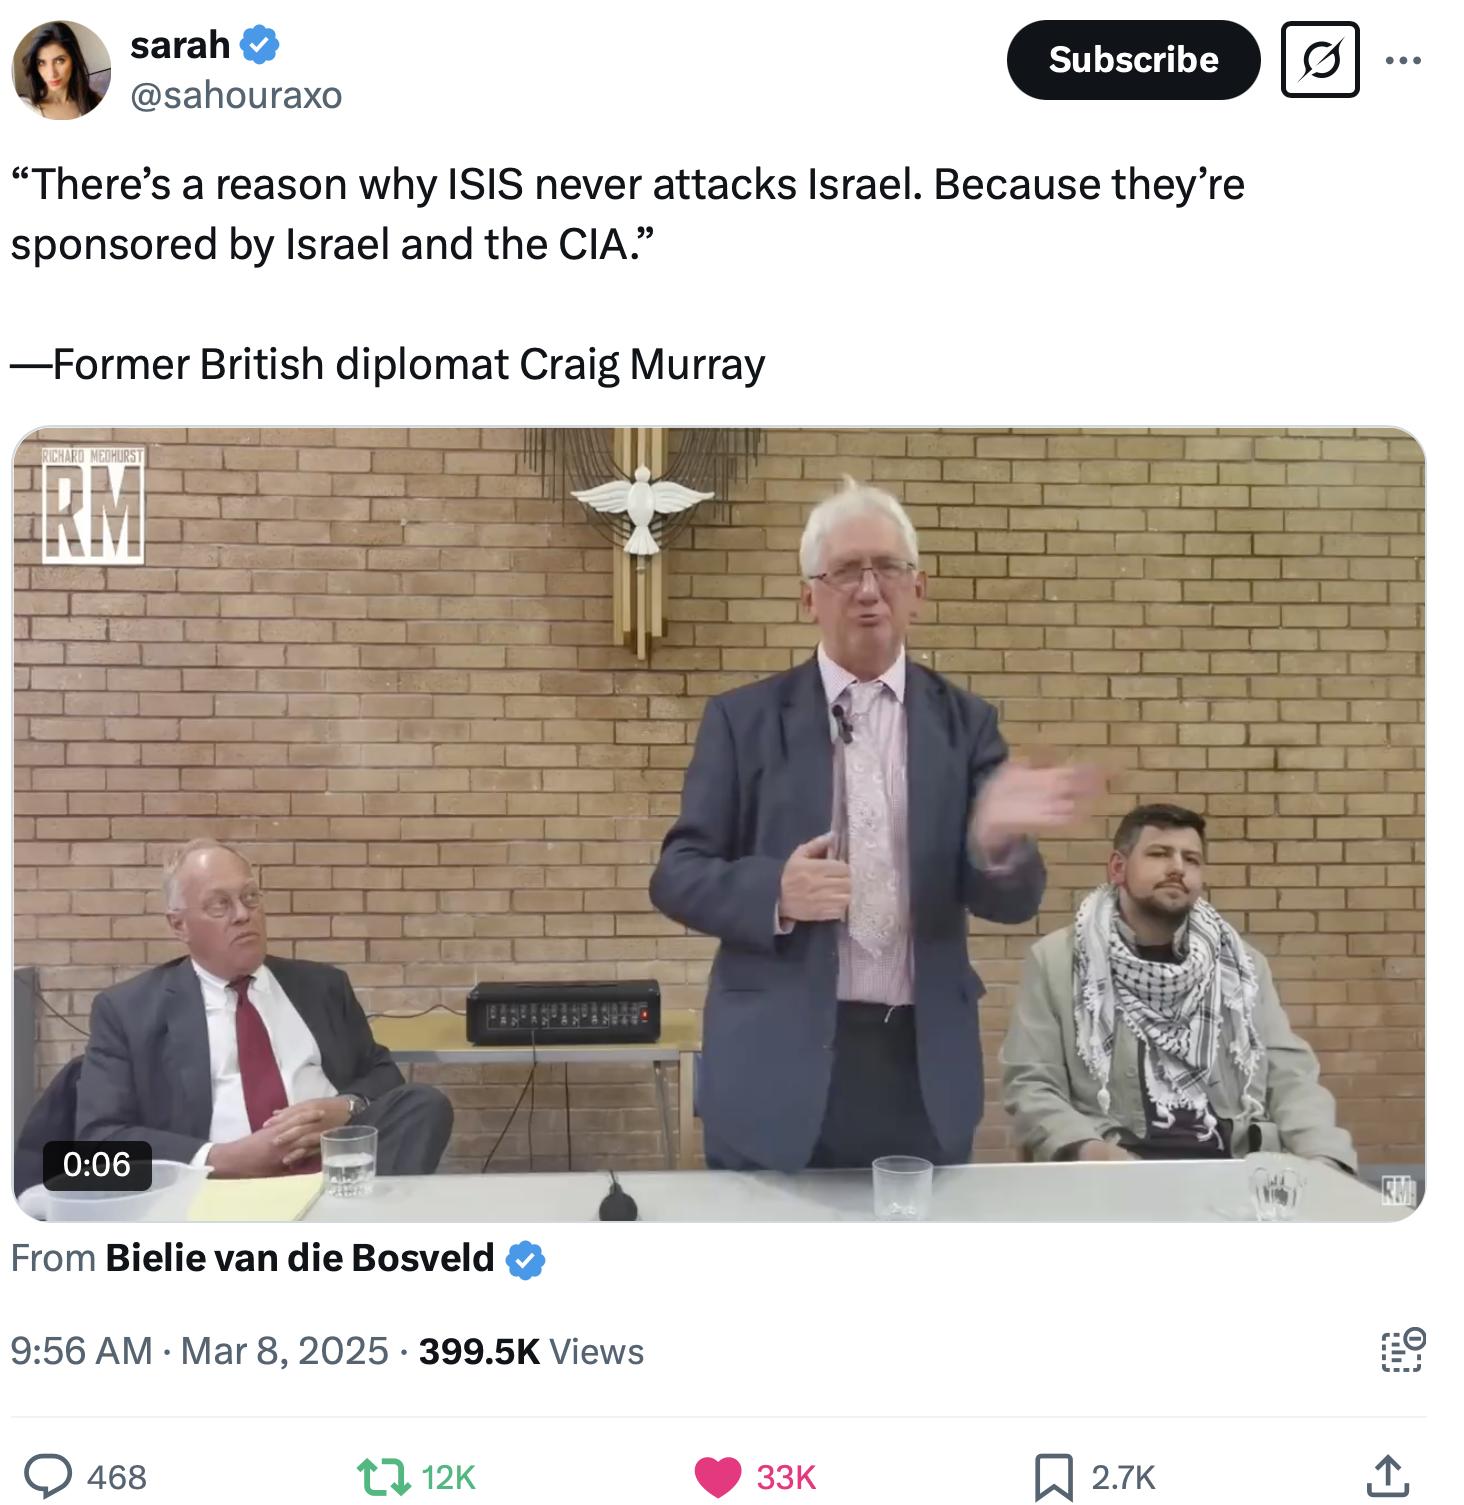Click the sarah display name
Viewport: 1464px width, 1505px height.
[x=180, y=45]
